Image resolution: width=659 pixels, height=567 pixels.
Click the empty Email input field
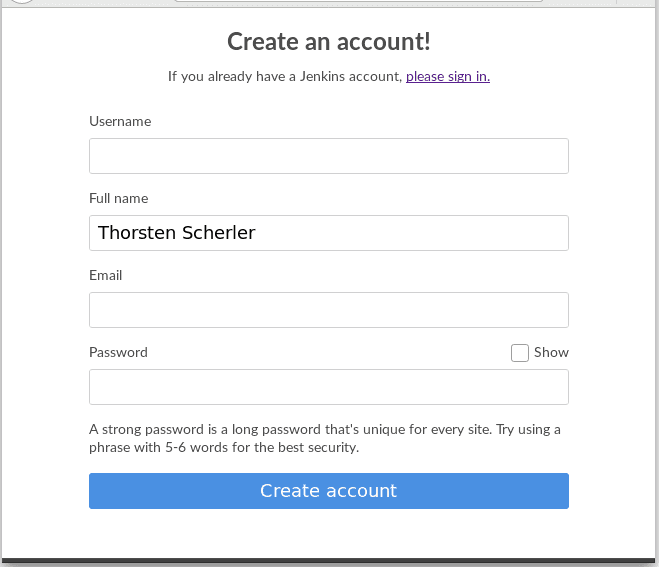tap(328, 310)
